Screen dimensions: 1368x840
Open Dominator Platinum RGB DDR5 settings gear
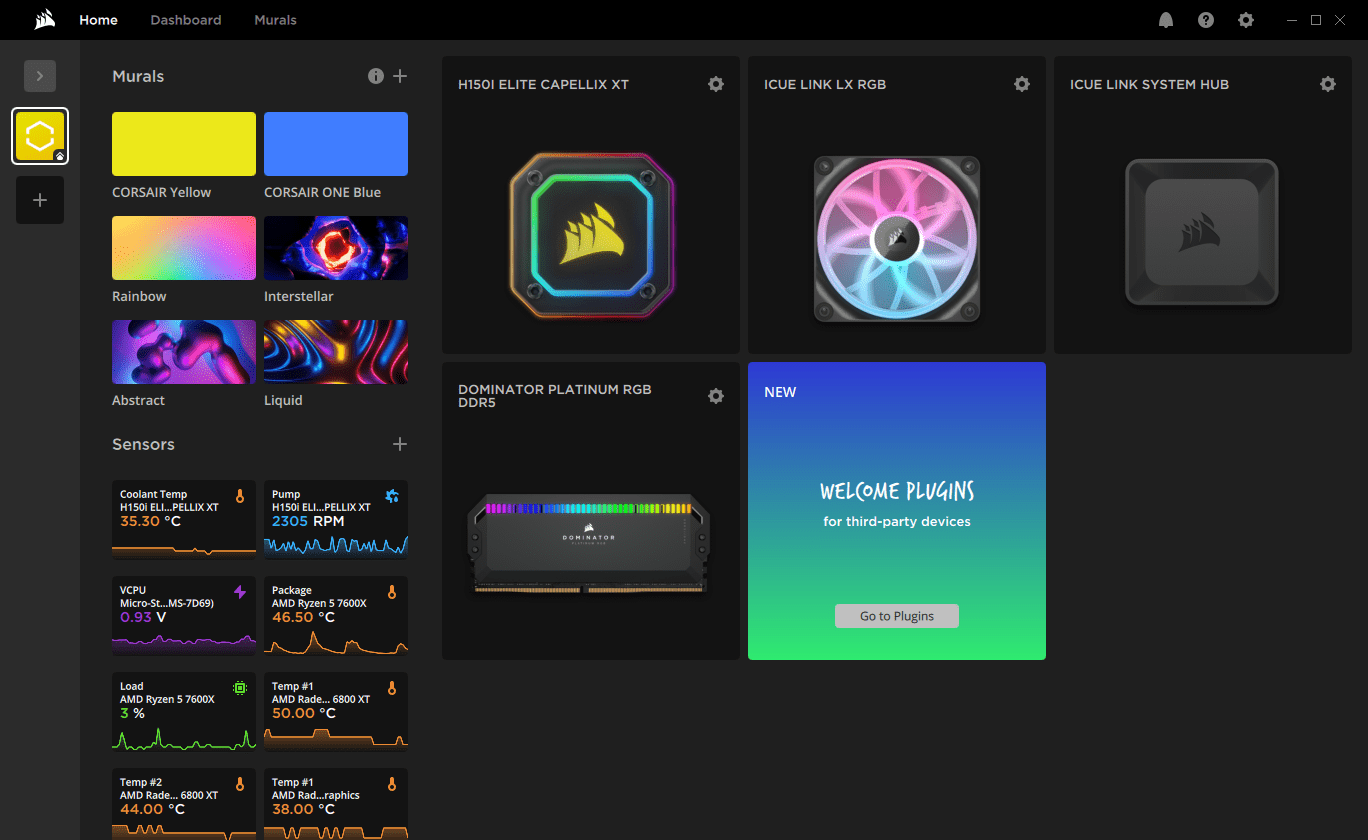coord(716,396)
